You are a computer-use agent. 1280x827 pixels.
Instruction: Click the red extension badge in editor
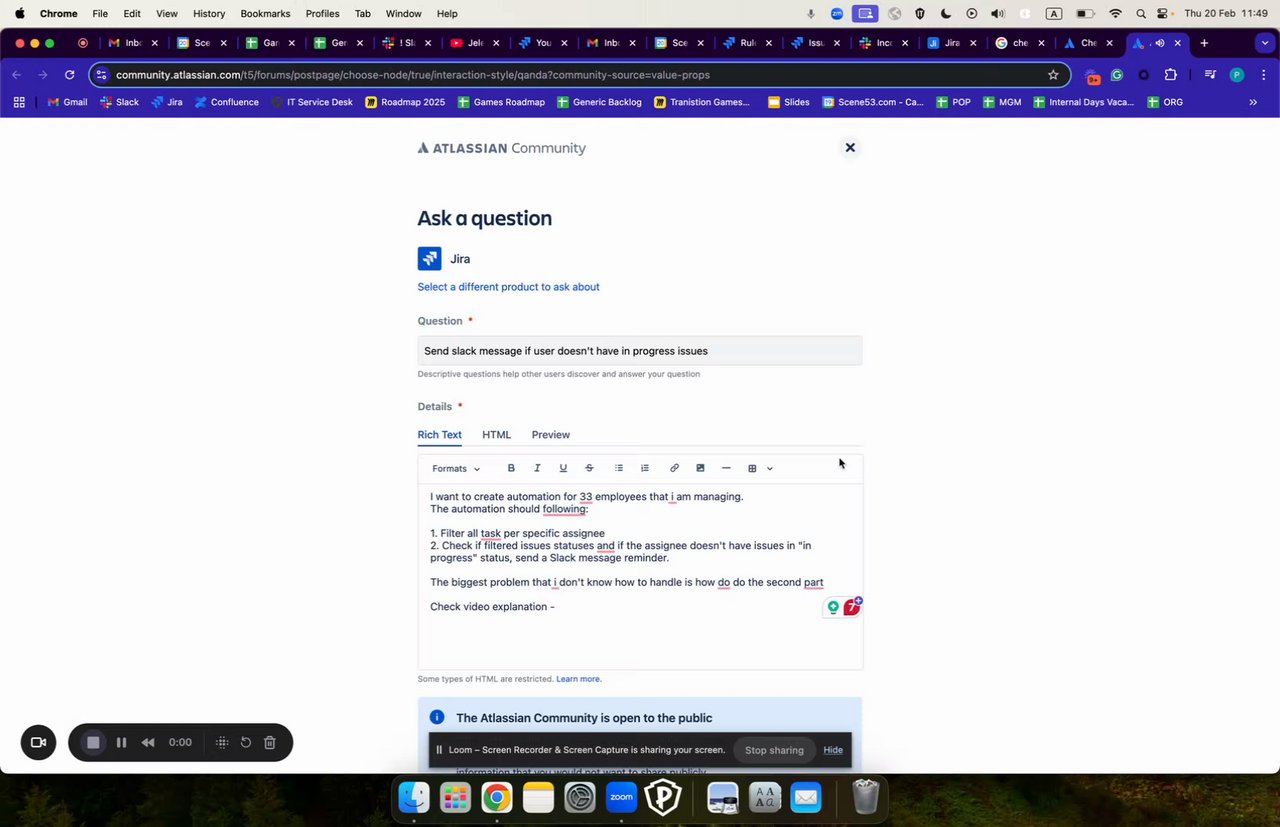[852, 607]
